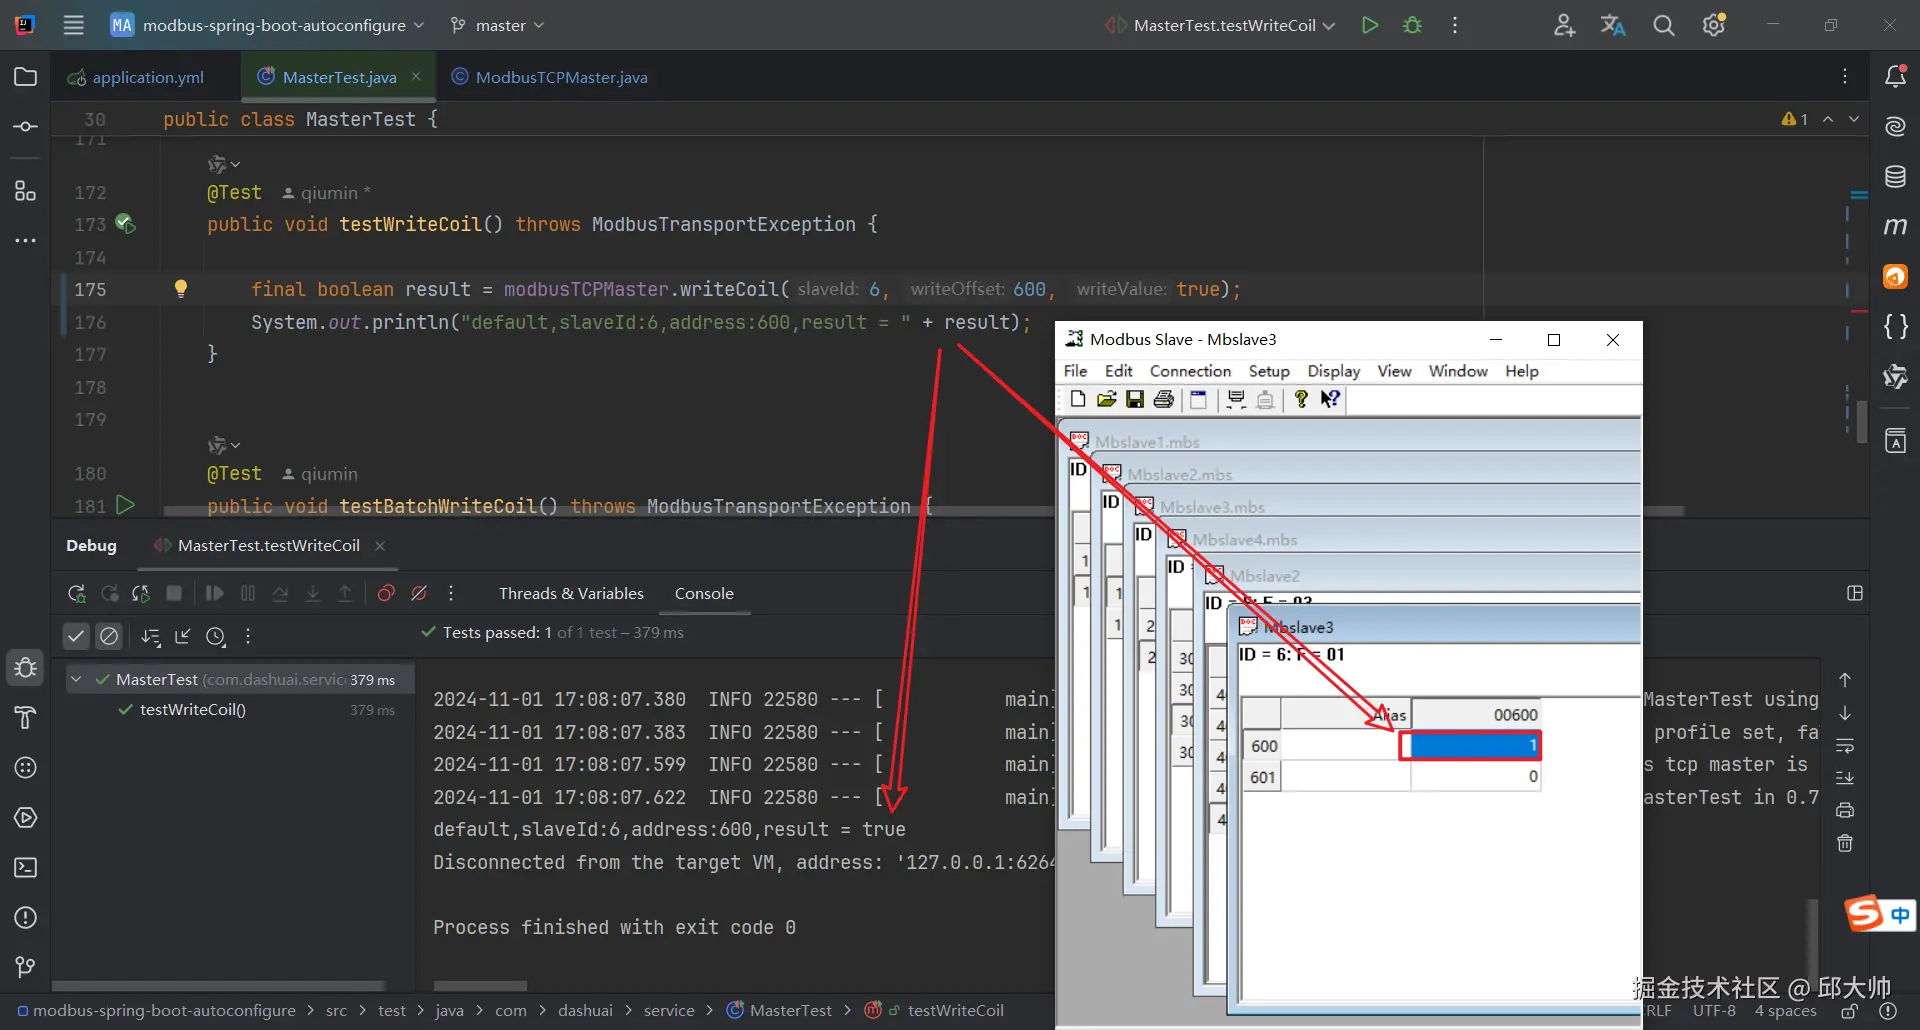Collapse the MasterTest node in test tree
Image resolution: width=1920 pixels, height=1030 pixels.
(x=76, y=680)
